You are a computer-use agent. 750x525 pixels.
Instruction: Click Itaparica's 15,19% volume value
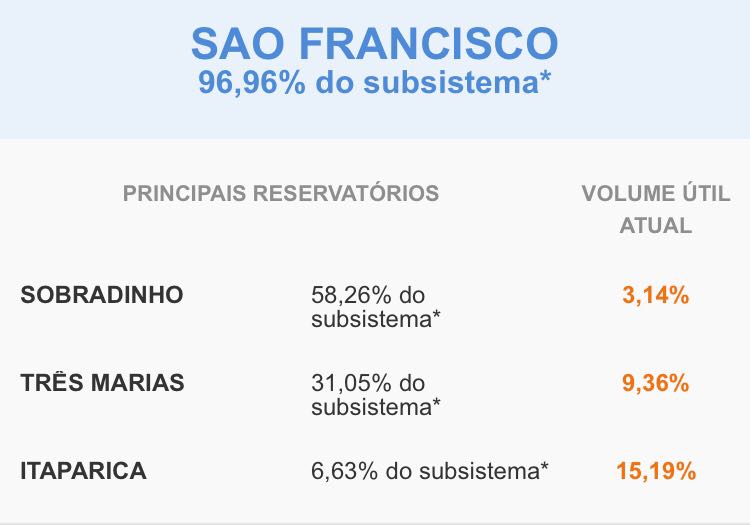pos(656,471)
